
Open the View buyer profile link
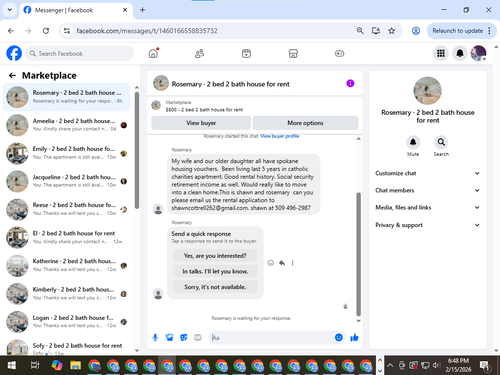280,136
